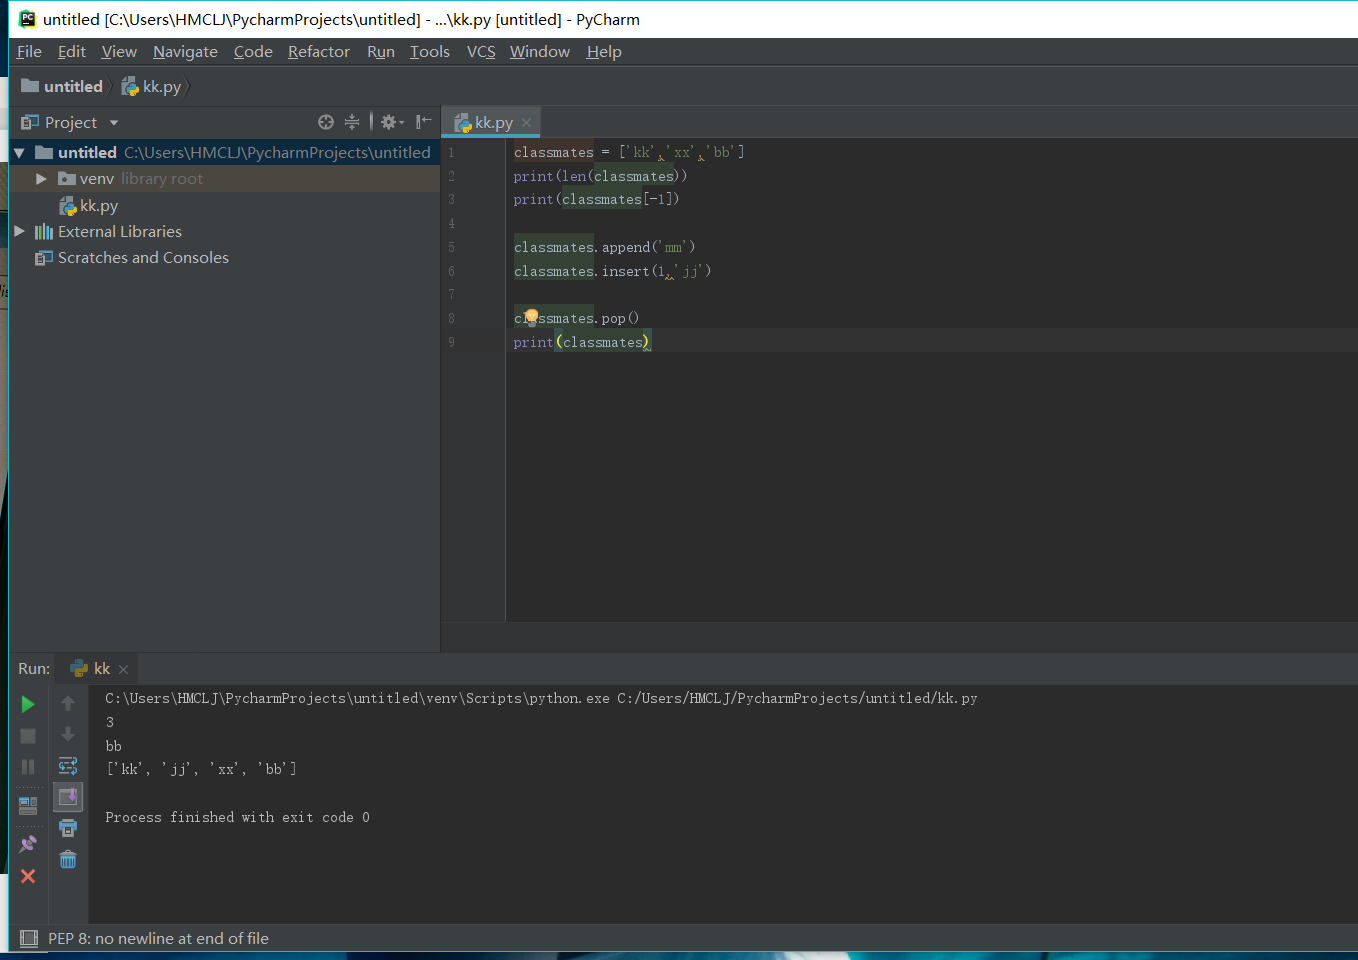
Task: Hide the Project tool window
Action: tap(424, 122)
